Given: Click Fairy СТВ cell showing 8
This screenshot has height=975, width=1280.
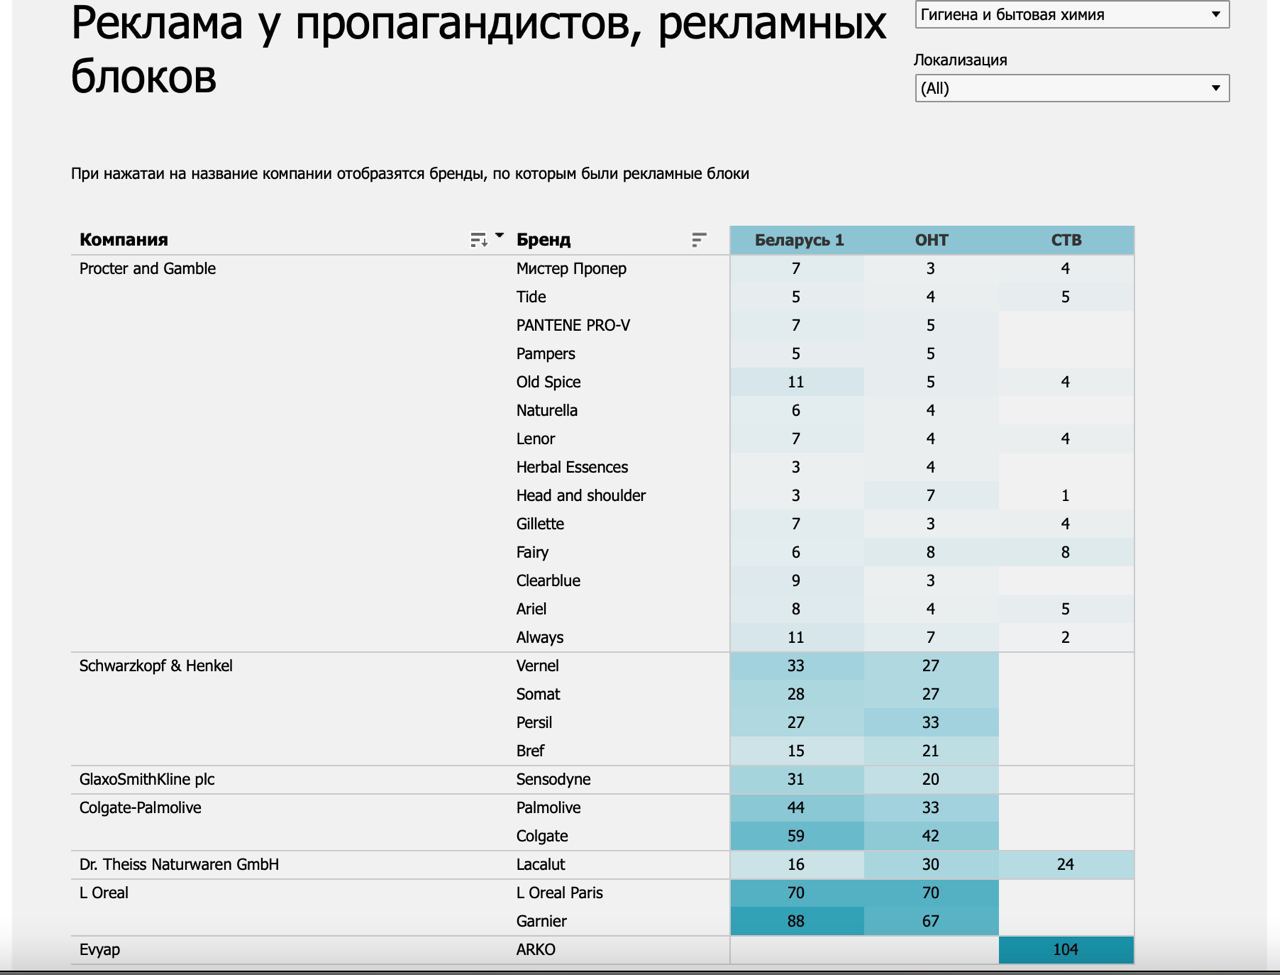Looking at the screenshot, I should tap(1066, 552).
